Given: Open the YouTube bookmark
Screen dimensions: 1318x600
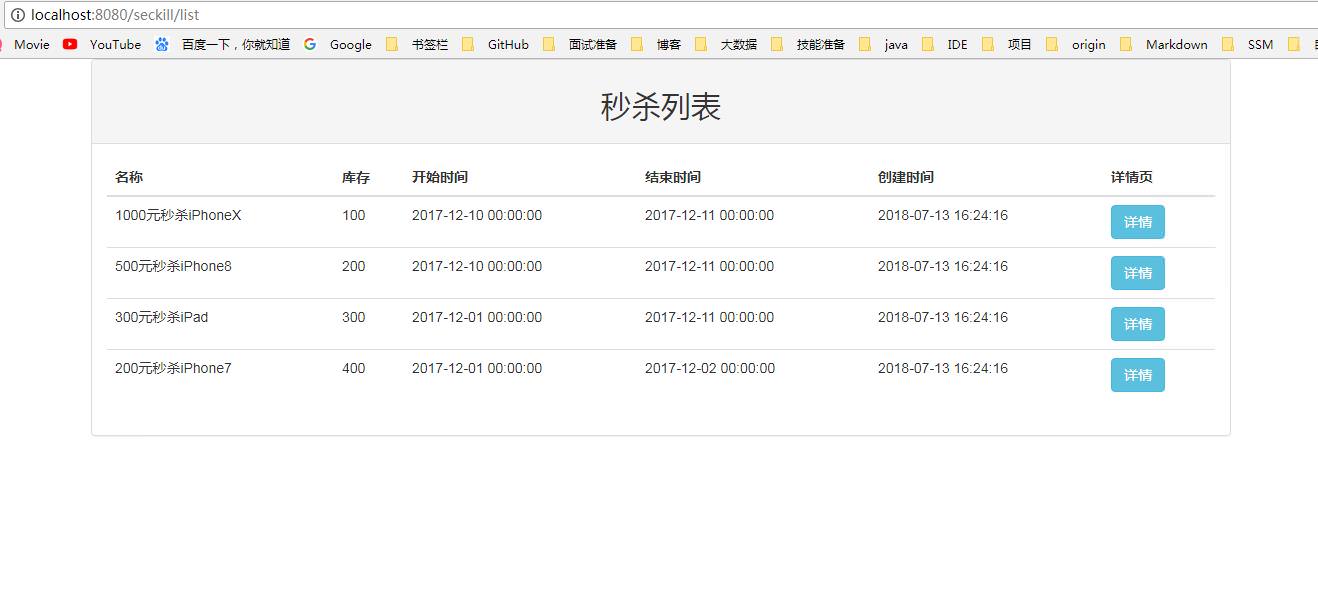Looking at the screenshot, I should [102, 44].
